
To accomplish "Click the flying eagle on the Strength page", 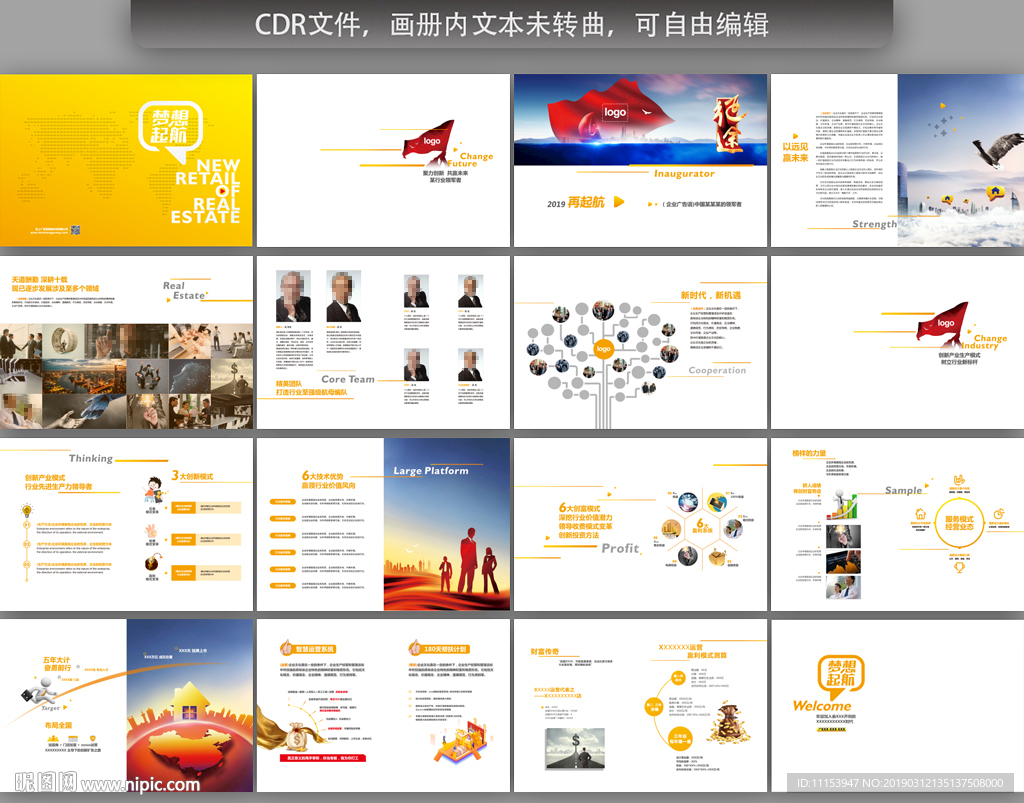I will pyautogui.click(x=999, y=150).
